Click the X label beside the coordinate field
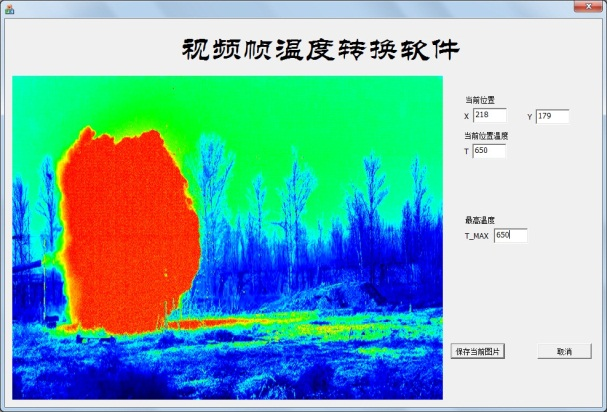 [466, 117]
